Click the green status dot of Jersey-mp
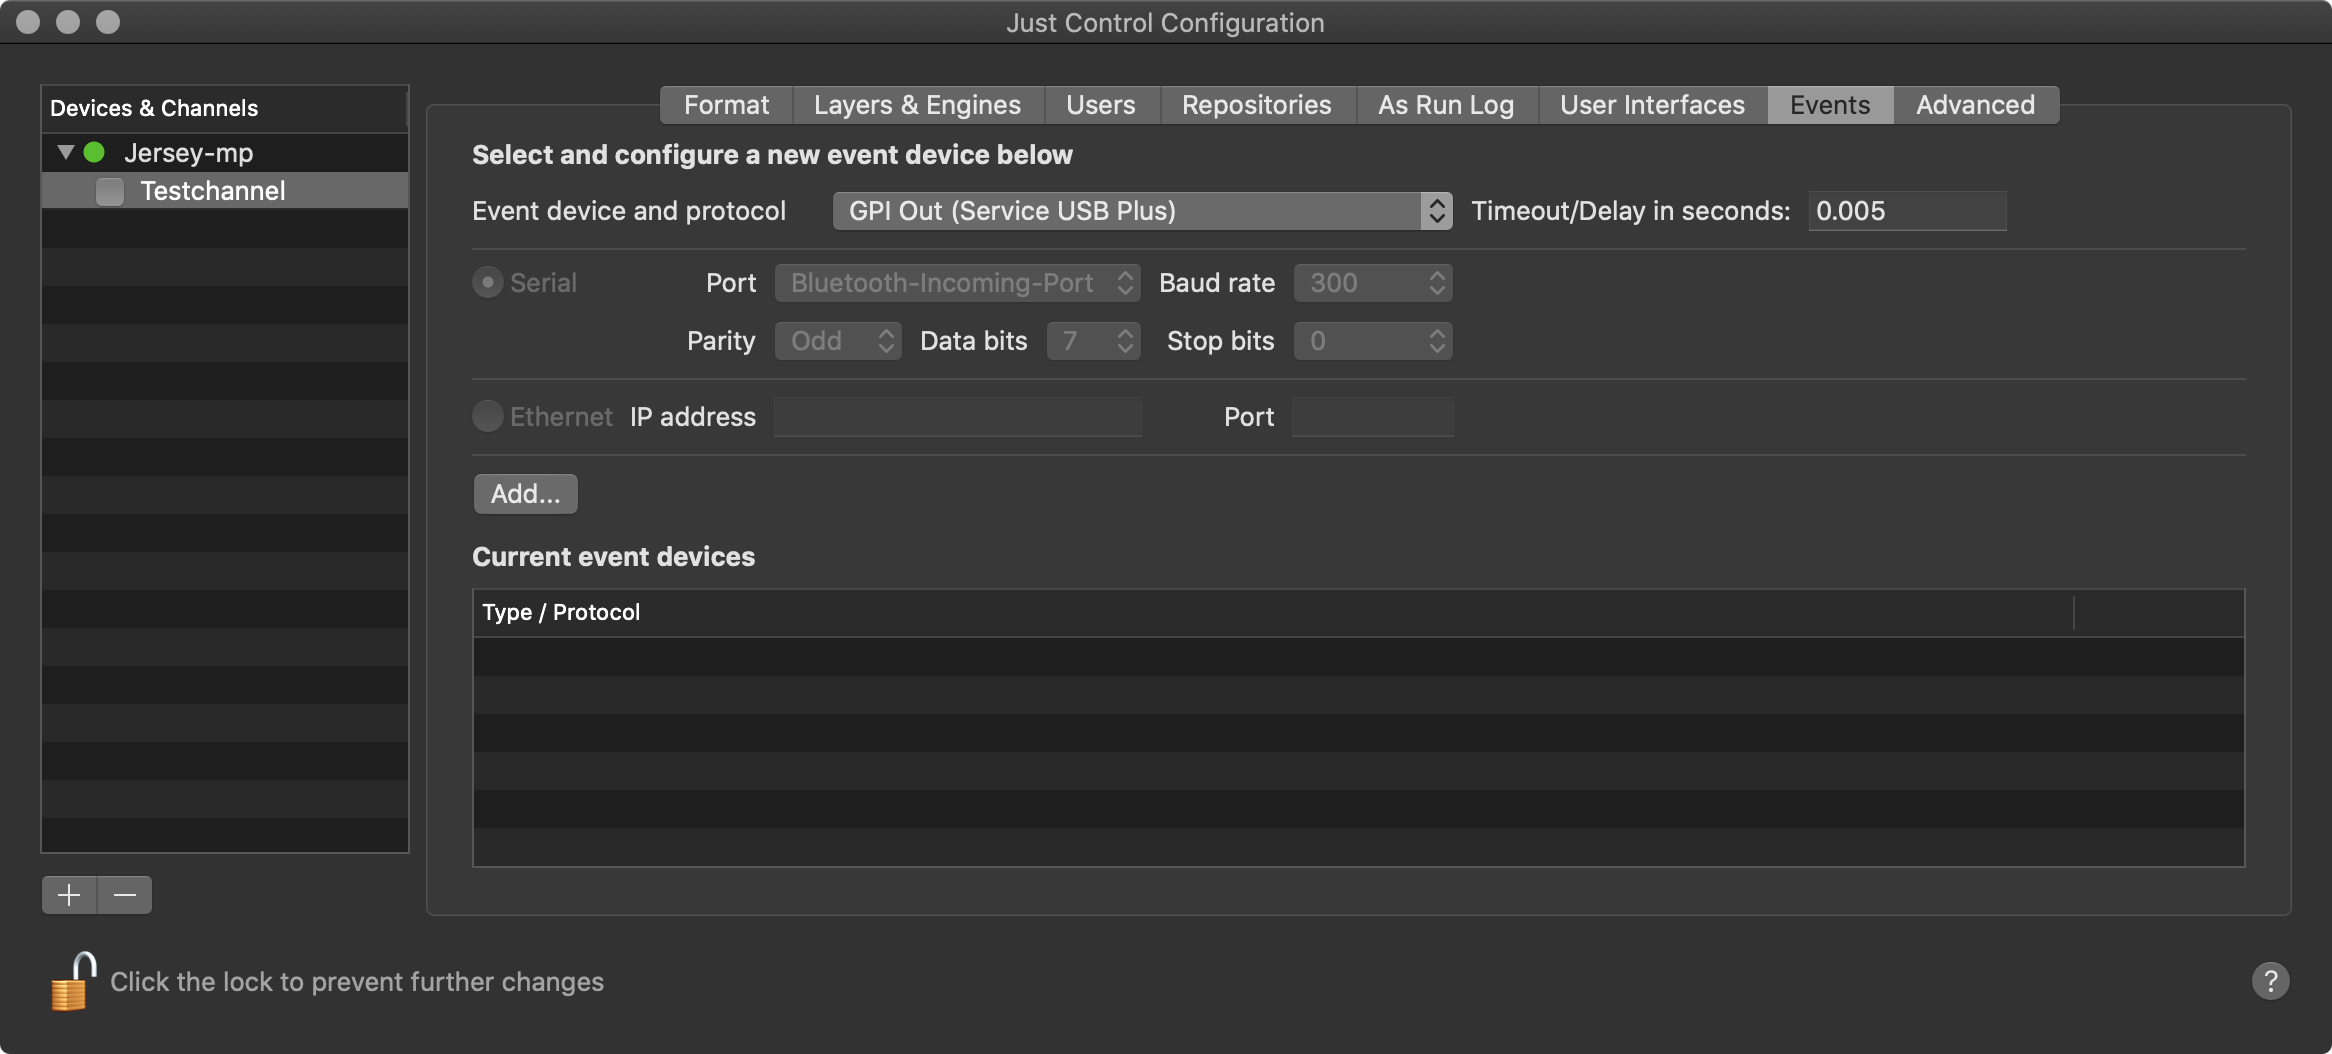 click(94, 153)
